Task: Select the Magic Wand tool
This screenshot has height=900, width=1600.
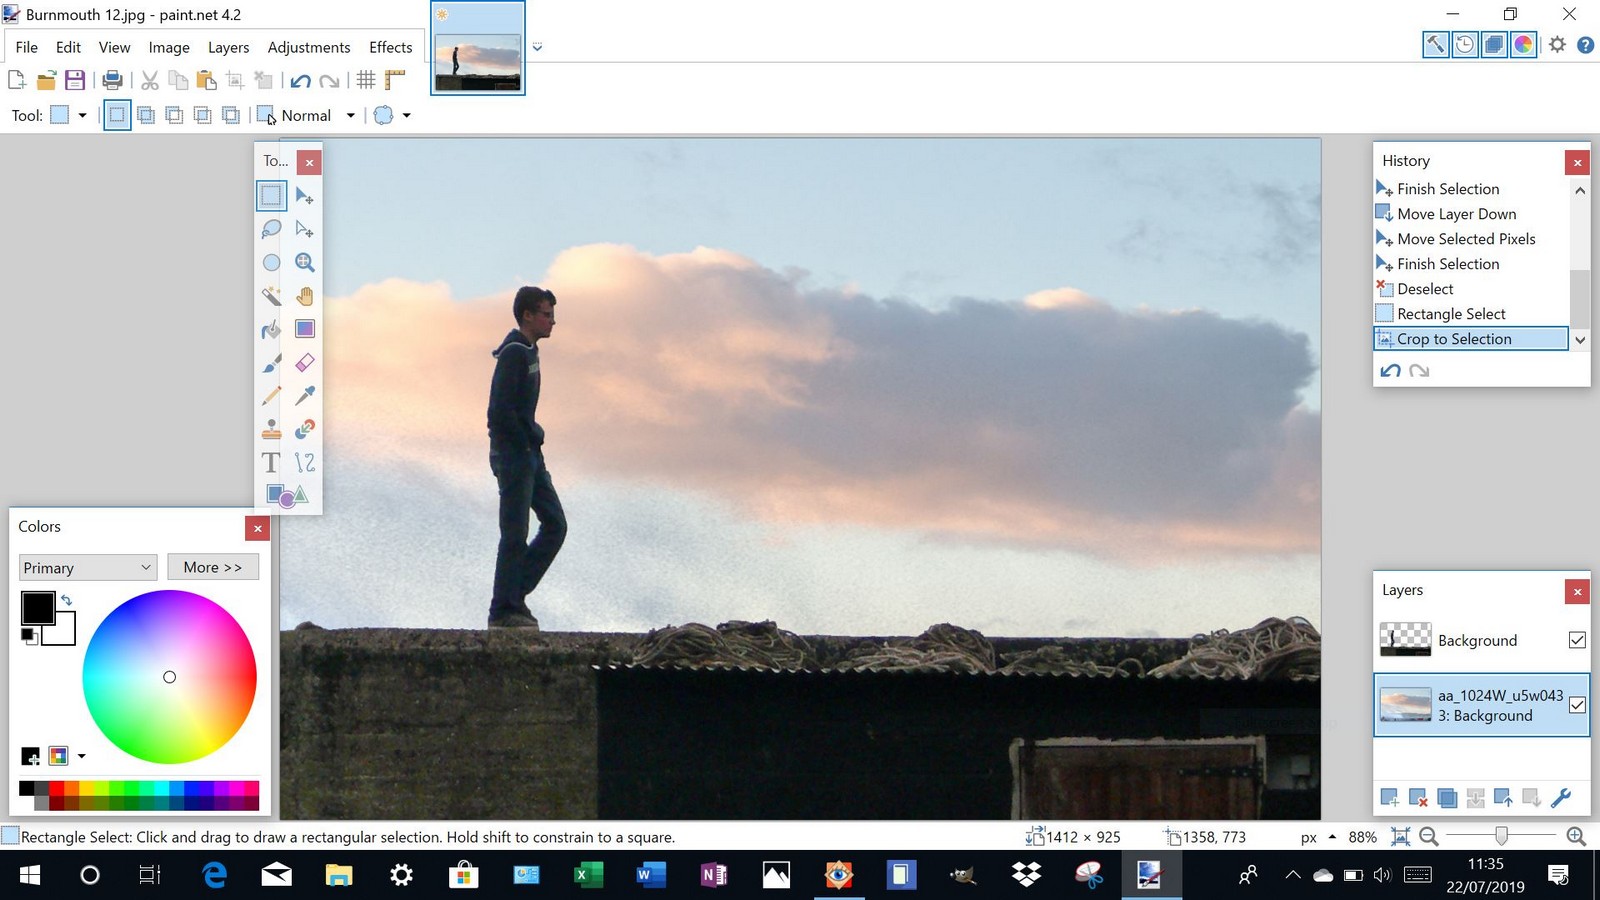Action: tap(271, 296)
